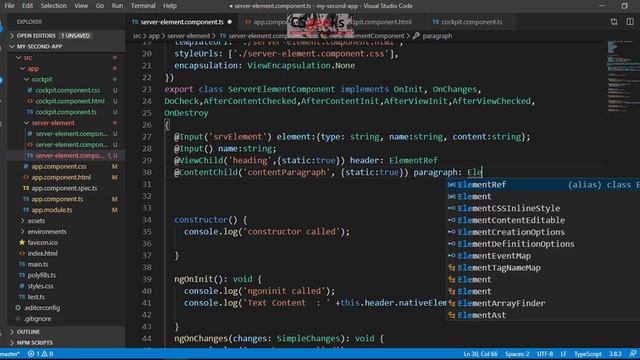Switch to server-element.component.ts tab
Viewport: 640px width, 360px height.
click(x=182, y=22)
